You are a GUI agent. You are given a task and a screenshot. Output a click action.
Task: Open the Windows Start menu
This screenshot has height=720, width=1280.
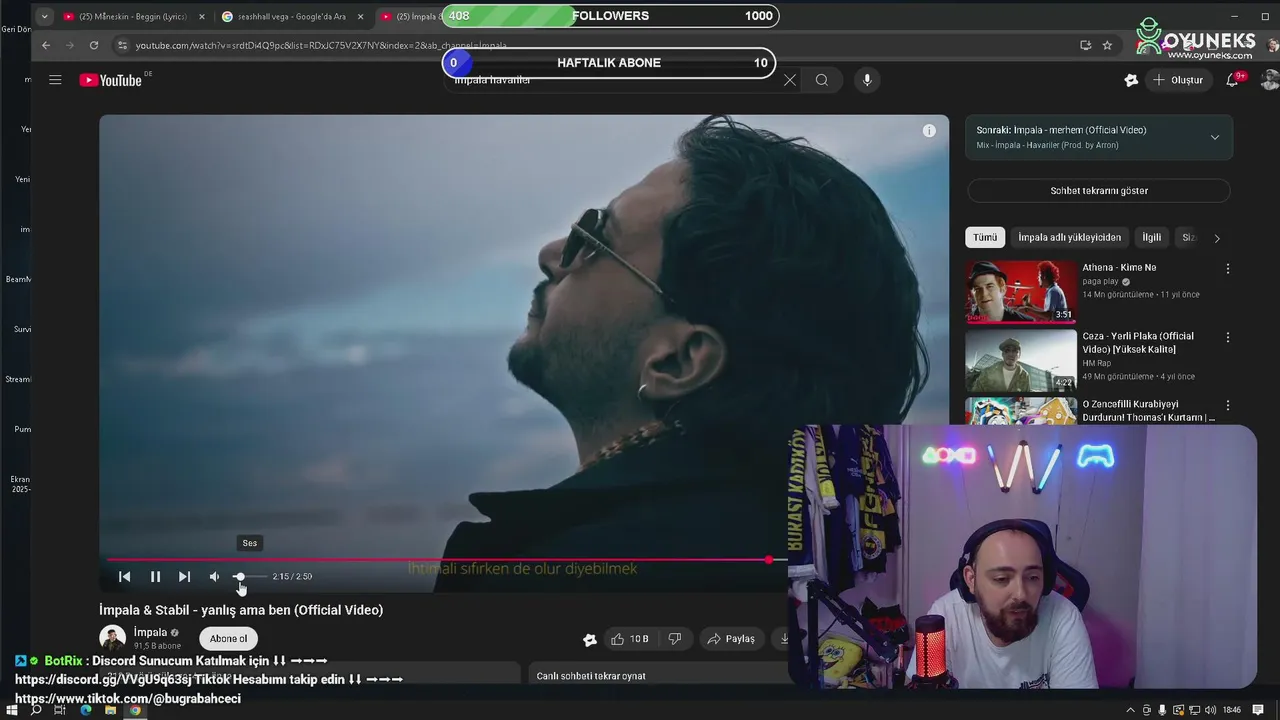coord(13,710)
